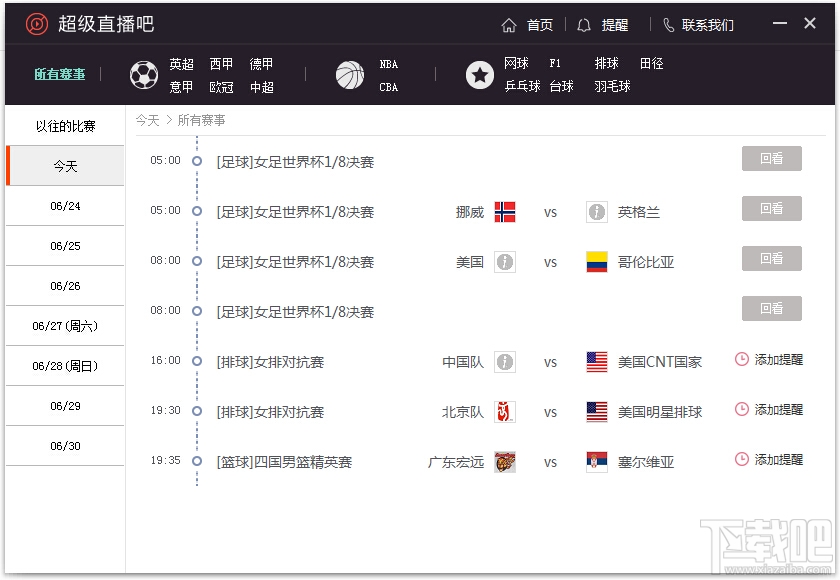Filter by NBA games
840x580 pixels.
coord(388,64)
